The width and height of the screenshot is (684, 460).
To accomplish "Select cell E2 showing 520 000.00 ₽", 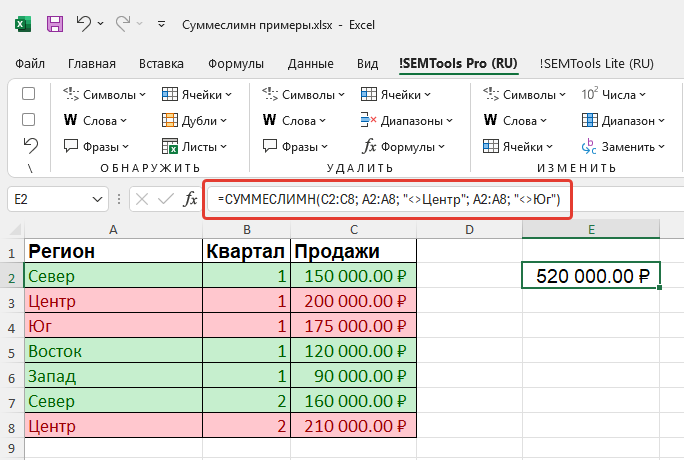I will coord(591,275).
